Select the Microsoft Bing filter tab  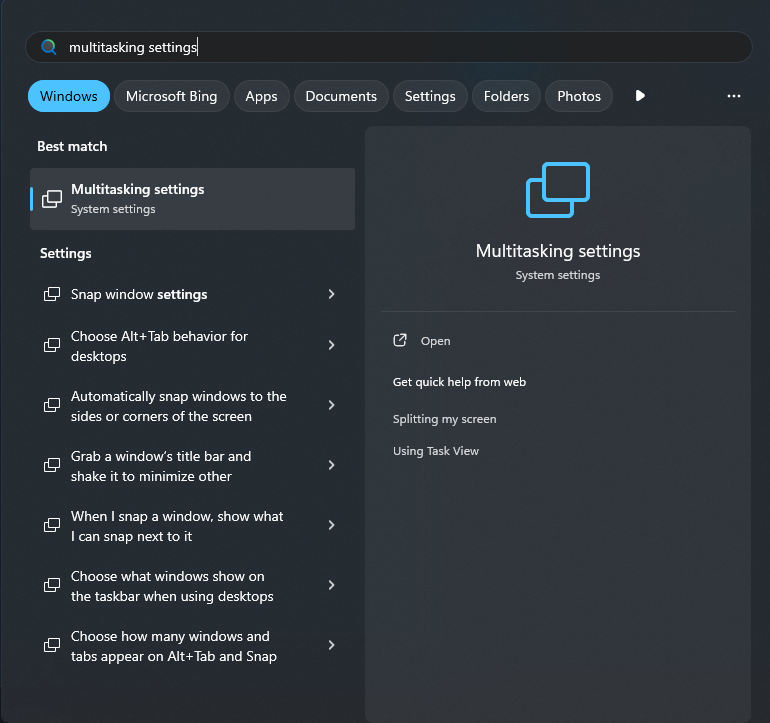click(x=171, y=96)
